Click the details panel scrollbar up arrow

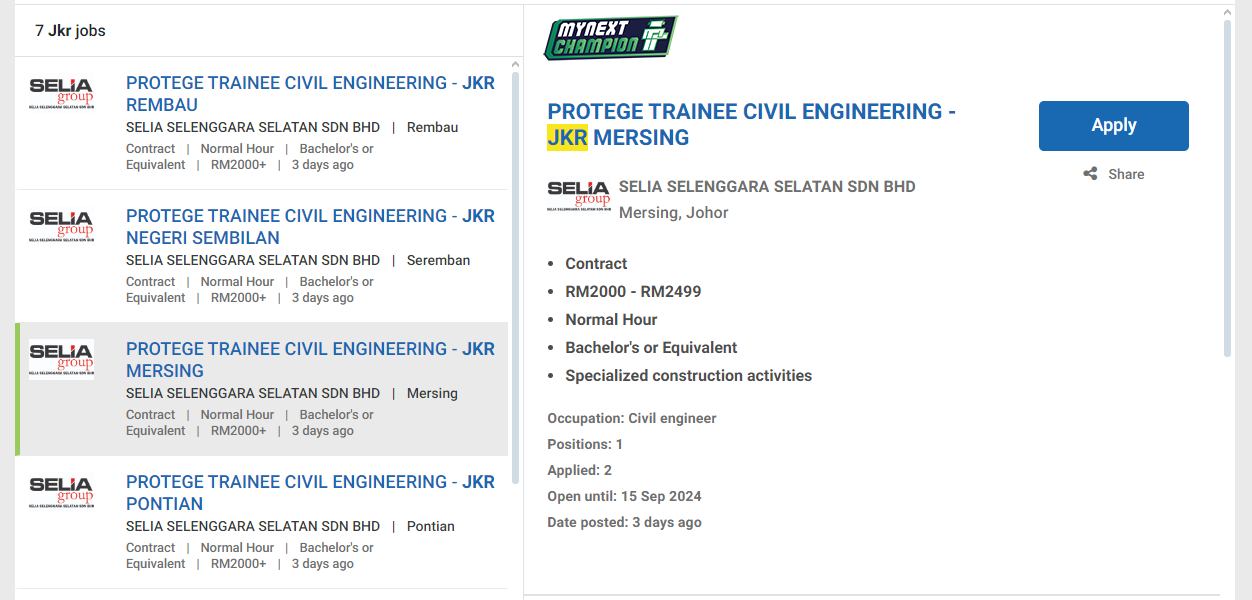(x=1228, y=12)
